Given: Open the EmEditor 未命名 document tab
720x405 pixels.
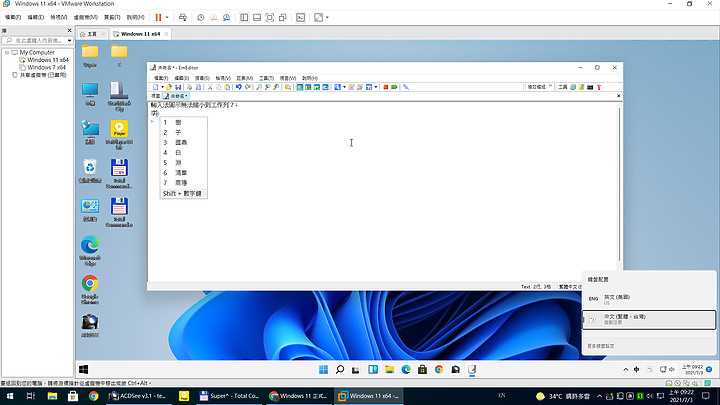Looking at the screenshot, I should [x=176, y=96].
